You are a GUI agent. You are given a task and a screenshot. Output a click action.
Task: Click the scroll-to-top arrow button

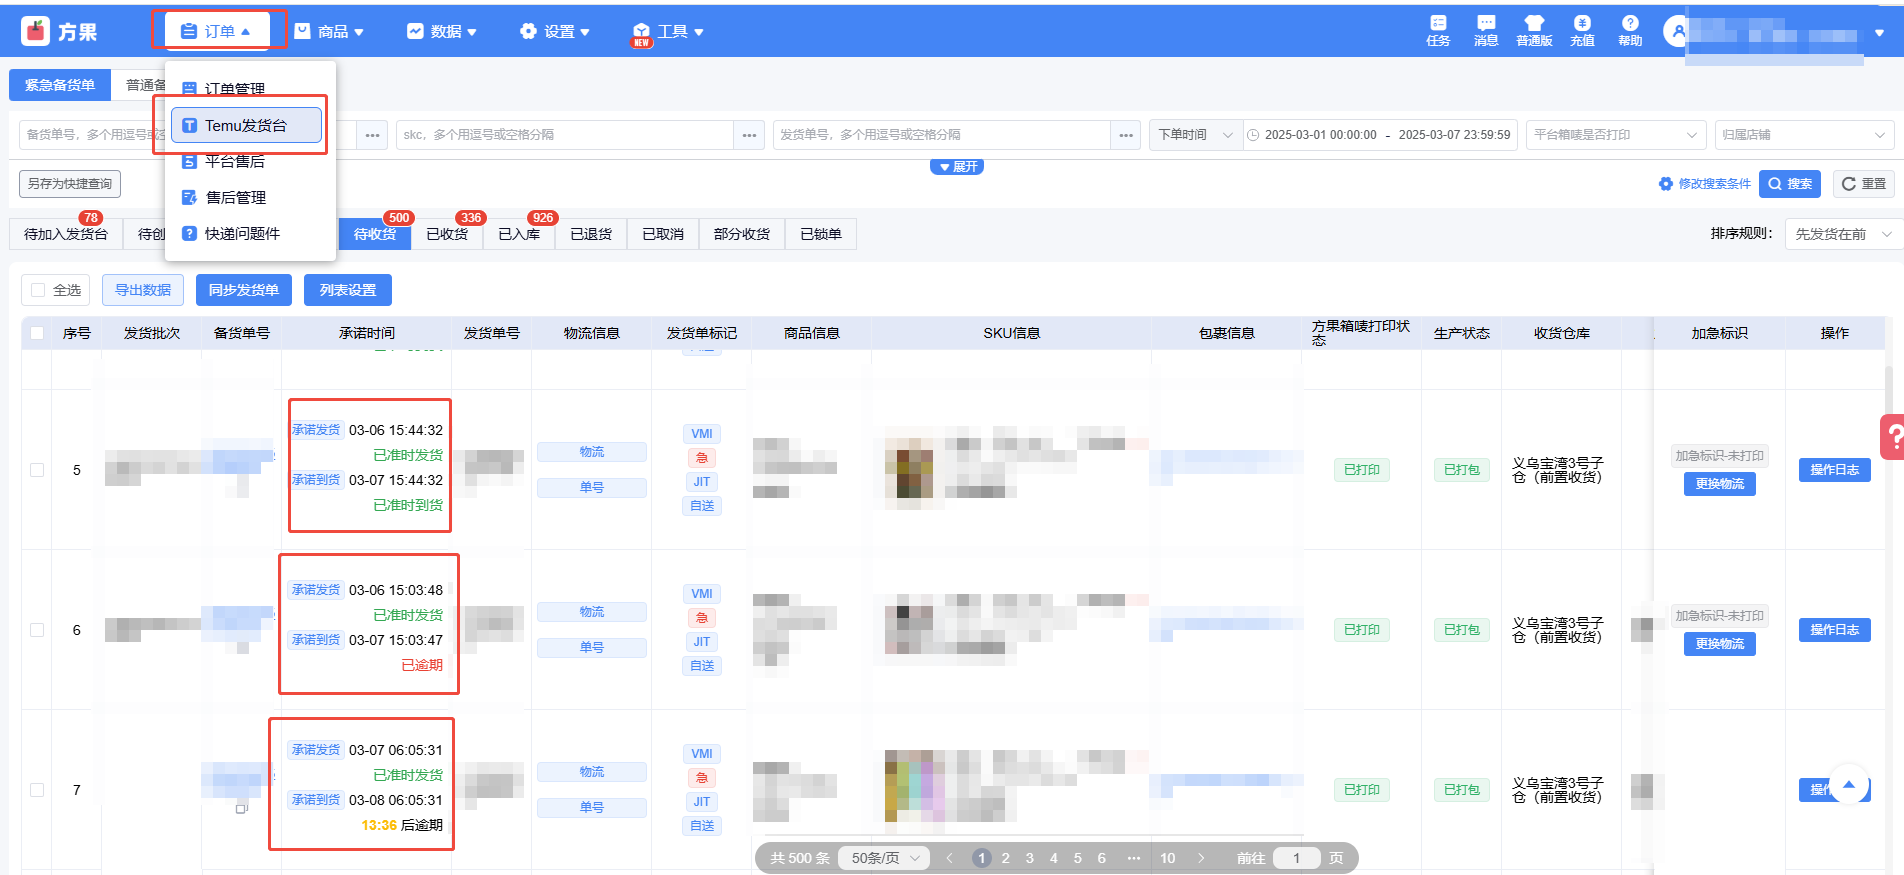pyautogui.click(x=1849, y=785)
